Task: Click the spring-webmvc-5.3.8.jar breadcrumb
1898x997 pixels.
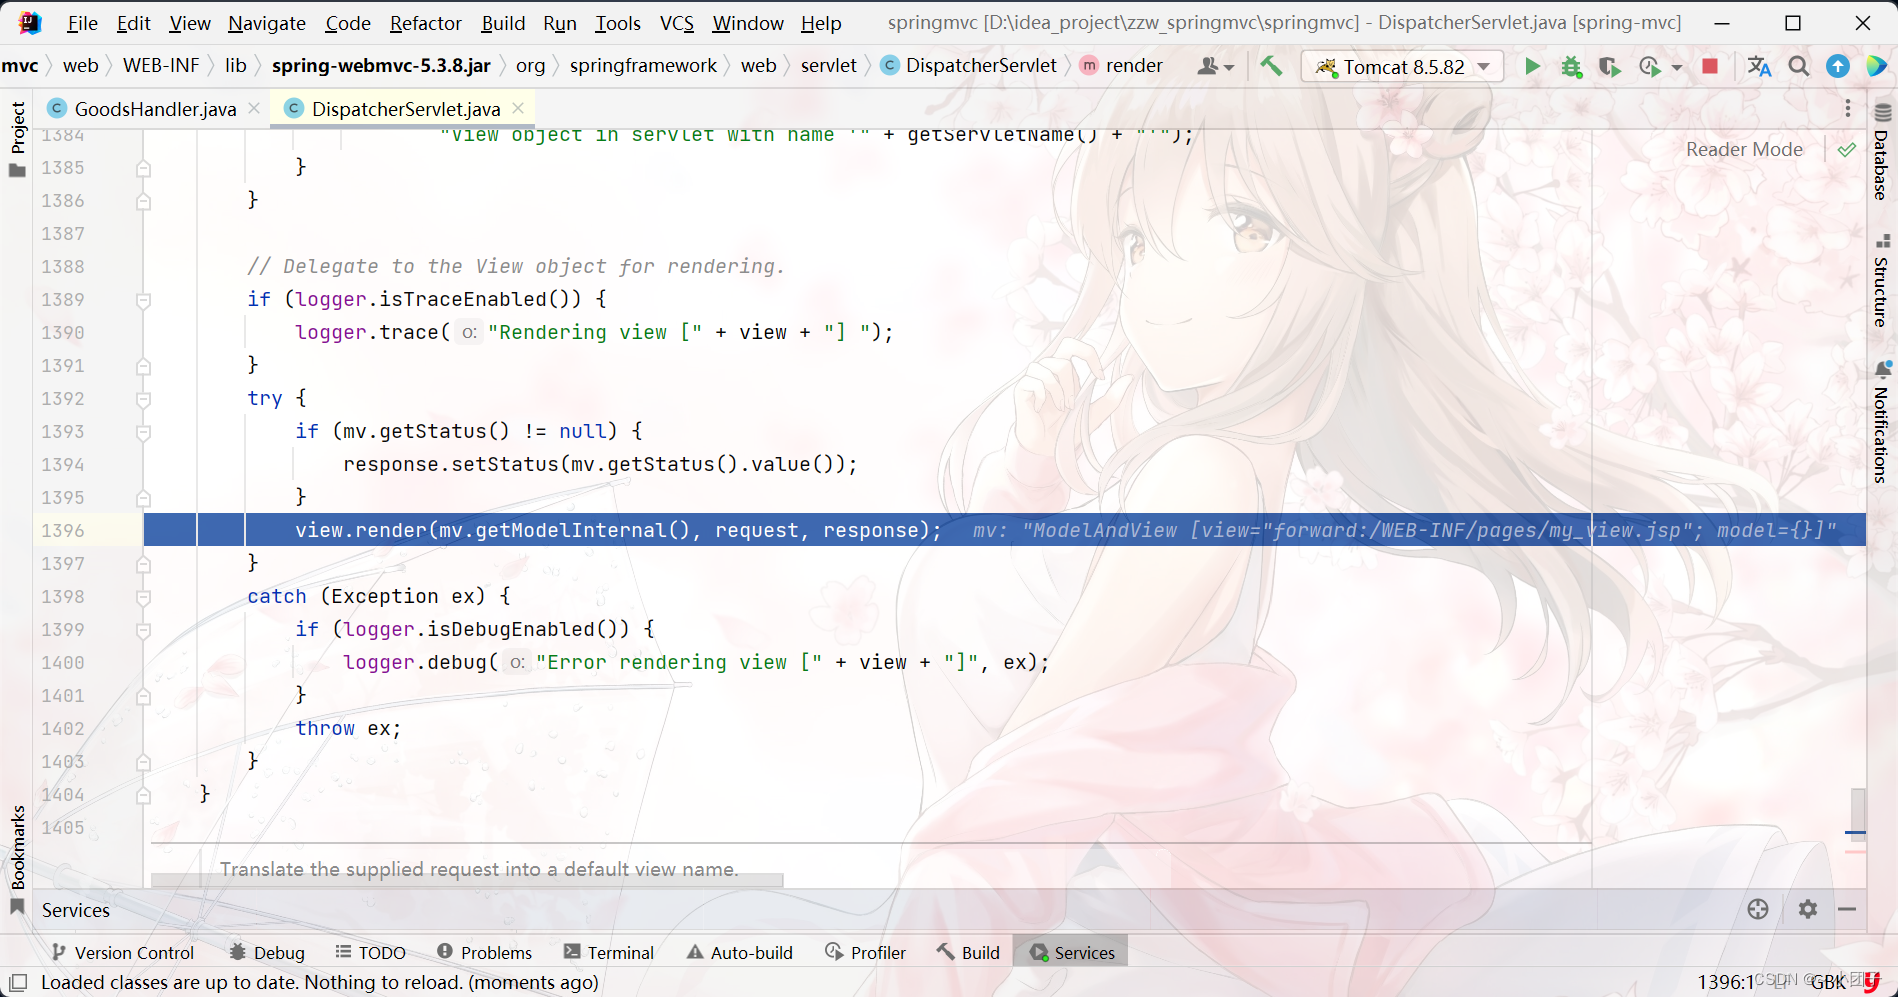Action: pos(381,66)
